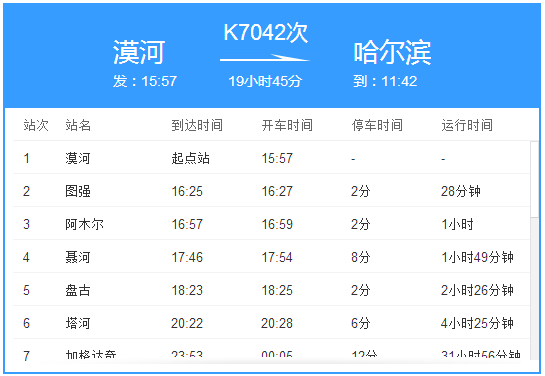Click the 到达时间 column header

click(197, 125)
